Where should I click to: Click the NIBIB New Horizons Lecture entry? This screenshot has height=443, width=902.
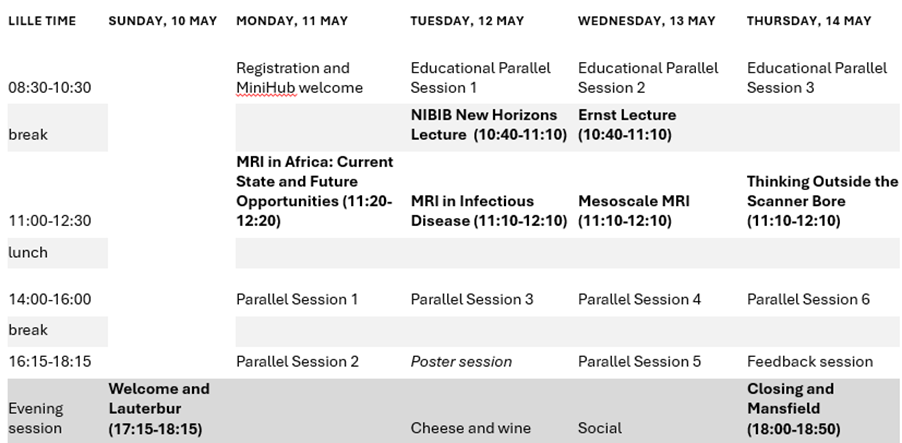pos(484,125)
